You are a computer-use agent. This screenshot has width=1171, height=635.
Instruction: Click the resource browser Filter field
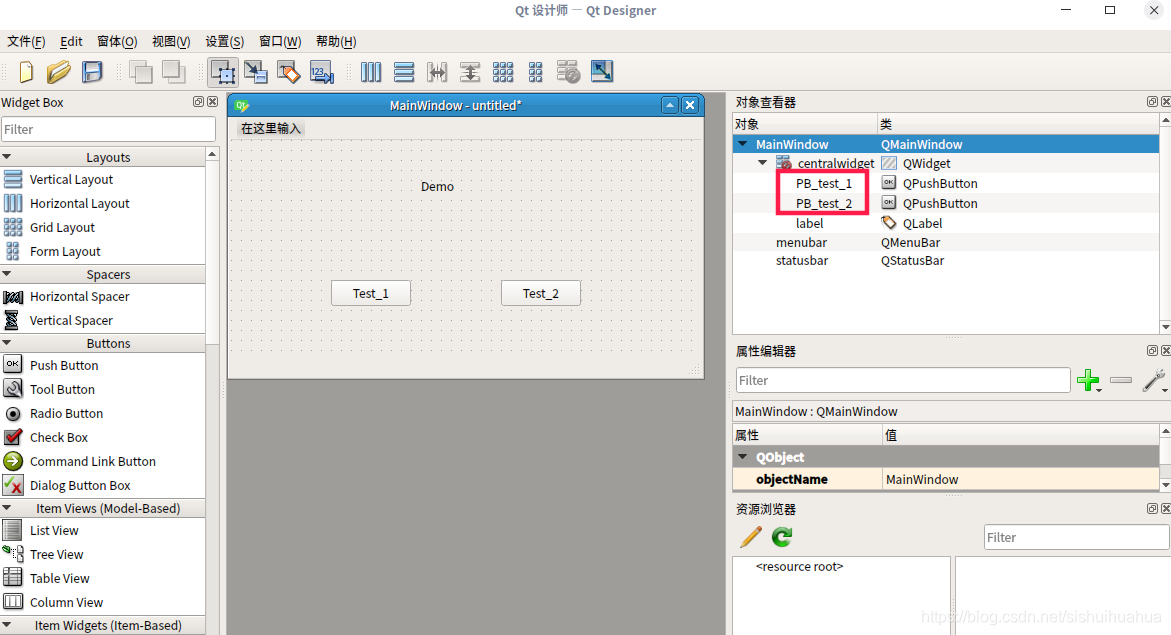1076,537
